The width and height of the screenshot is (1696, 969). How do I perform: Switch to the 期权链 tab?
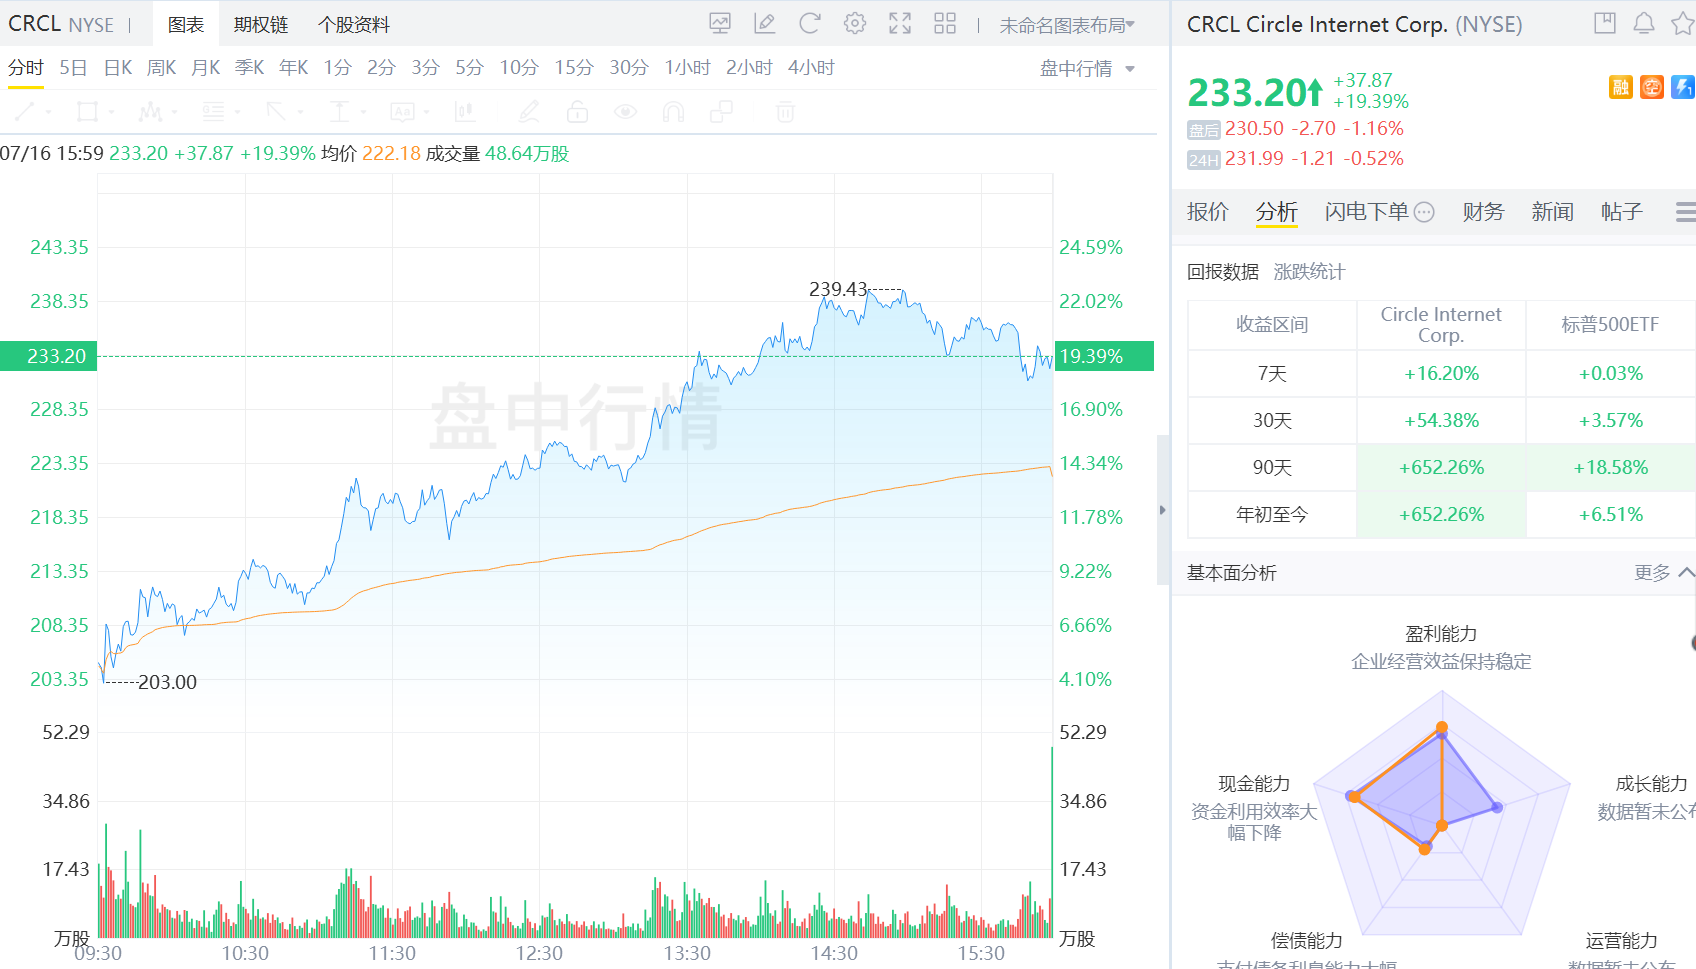[x=260, y=25]
